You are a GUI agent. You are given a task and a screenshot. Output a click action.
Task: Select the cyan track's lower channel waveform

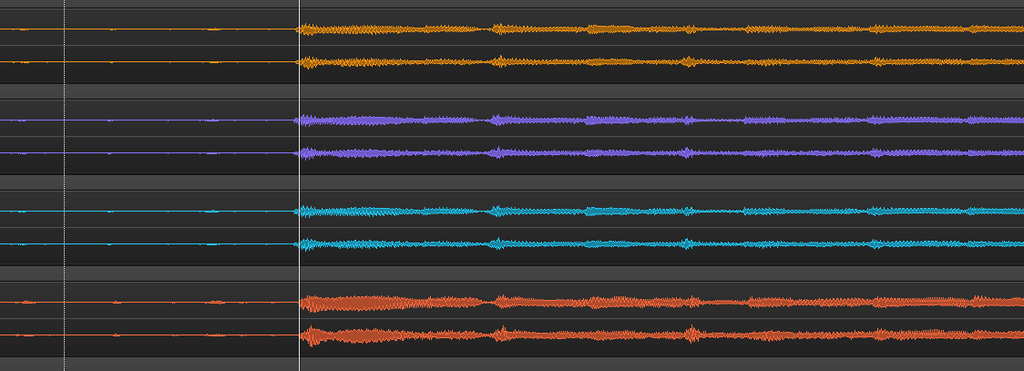click(x=660, y=244)
